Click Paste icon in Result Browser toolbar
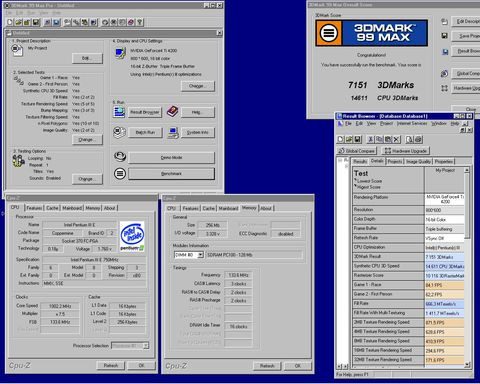 388,139
